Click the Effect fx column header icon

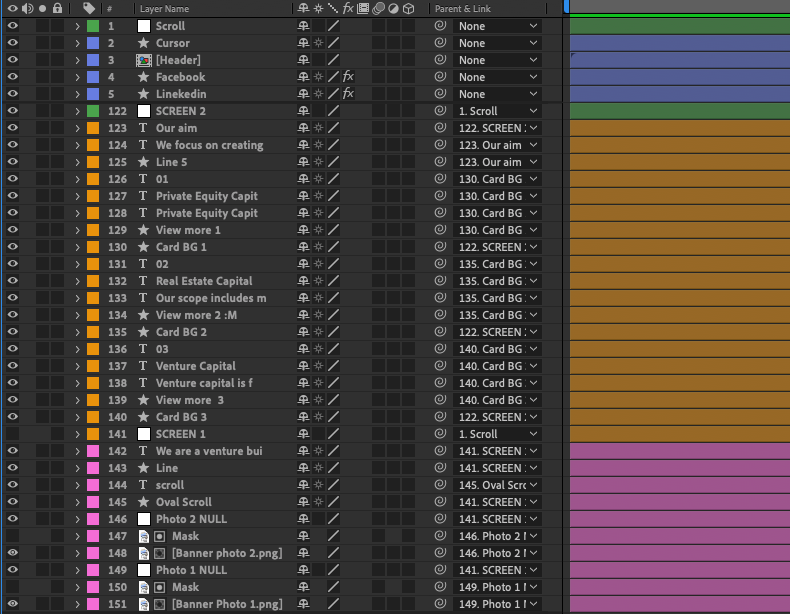pyautogui.click(x=348, y=8)
